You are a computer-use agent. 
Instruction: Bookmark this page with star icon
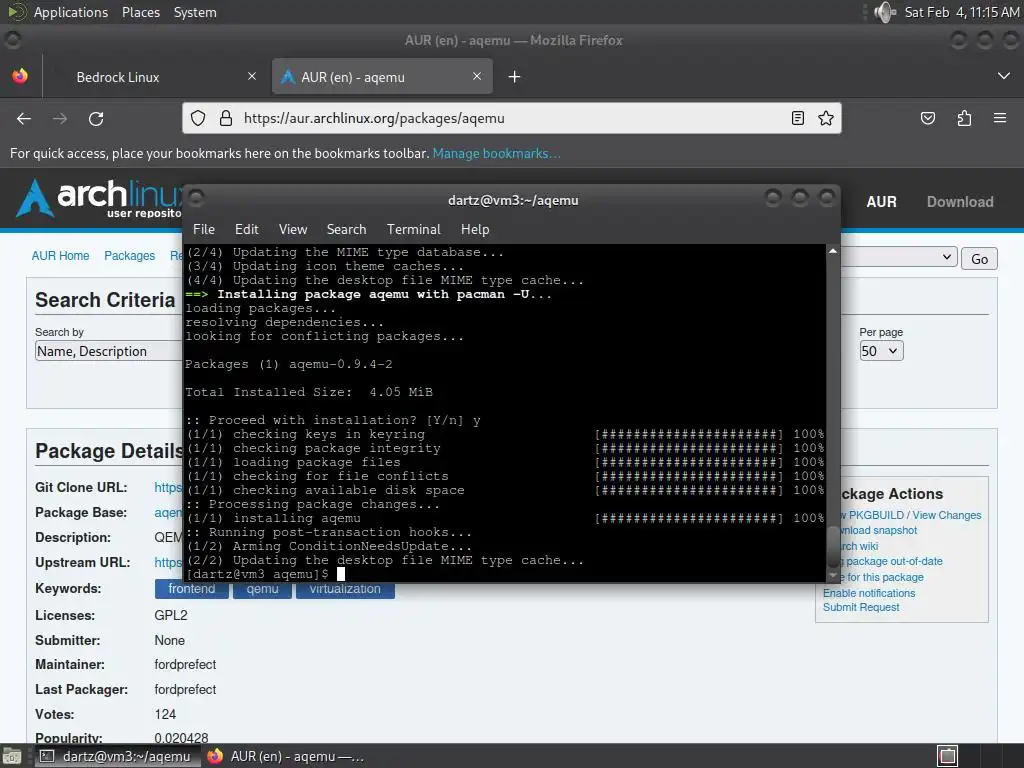(x=825, y=118)
